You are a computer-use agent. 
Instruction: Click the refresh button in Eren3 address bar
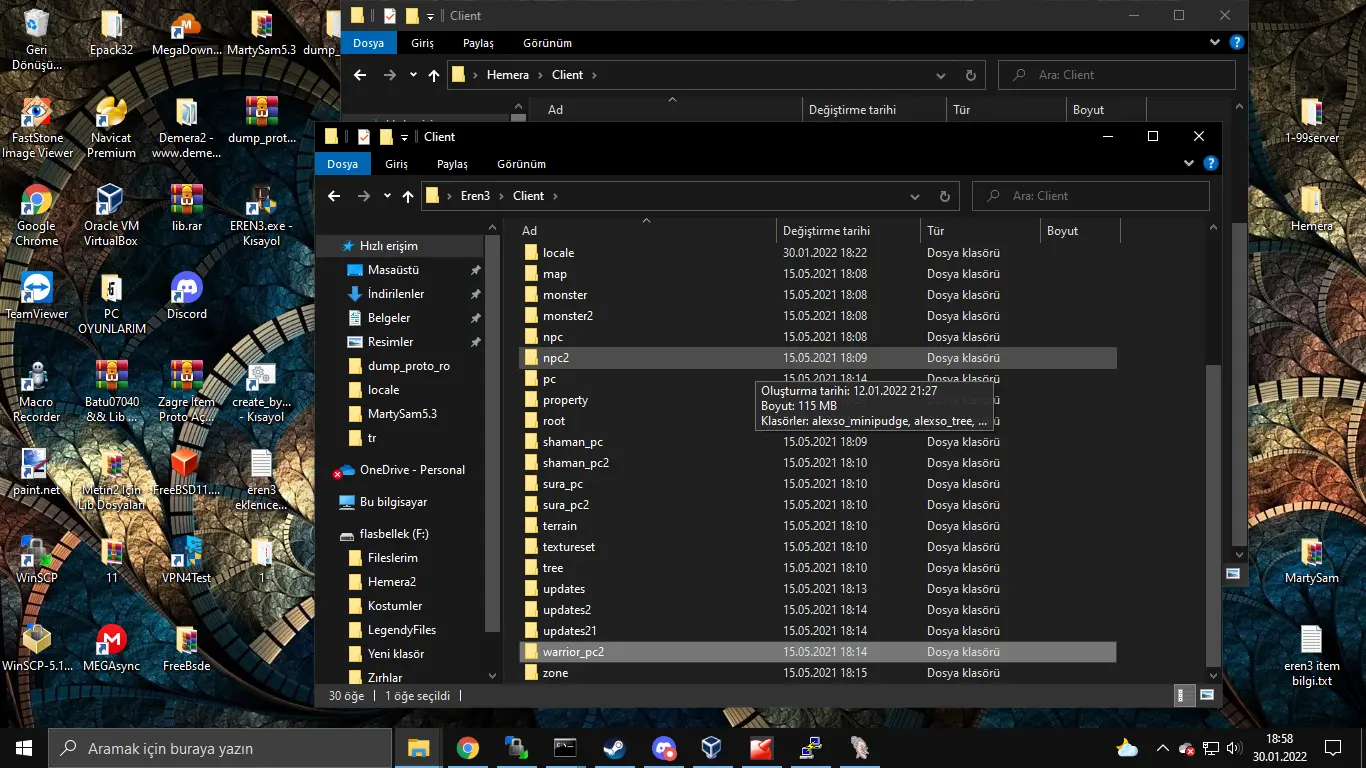(944, 196)
